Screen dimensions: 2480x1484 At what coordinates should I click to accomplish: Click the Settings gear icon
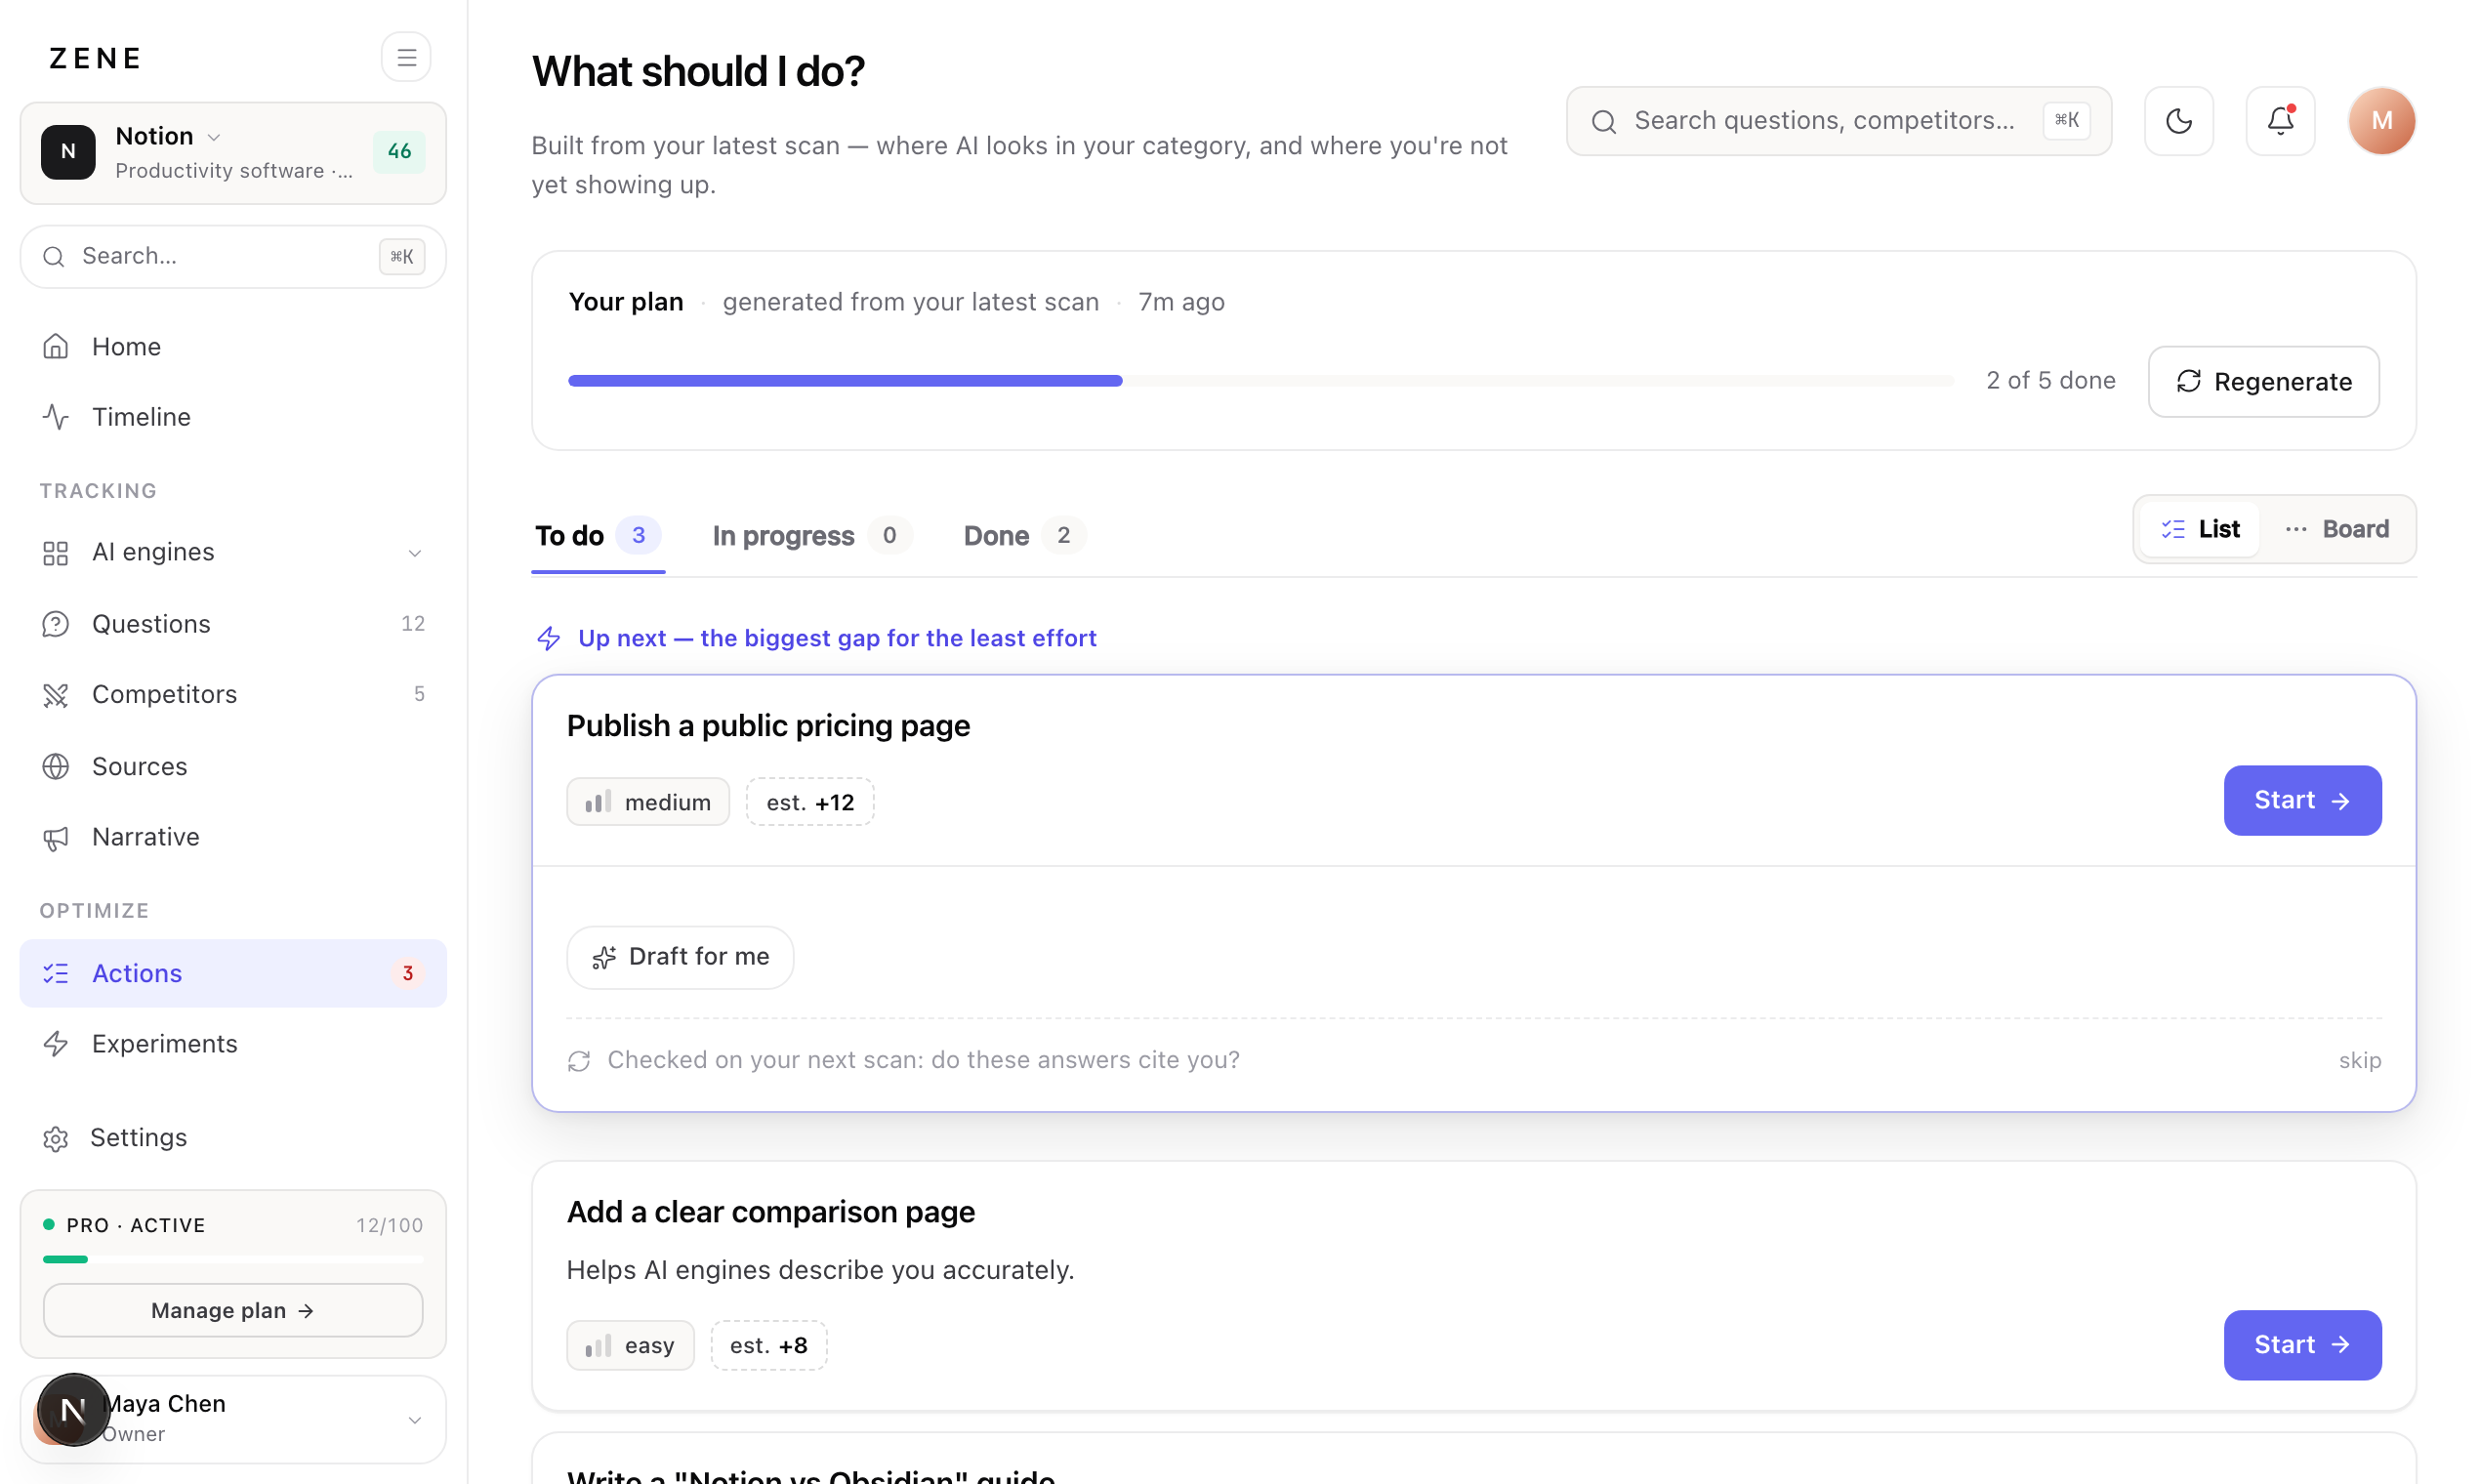tap(56, 1138)
